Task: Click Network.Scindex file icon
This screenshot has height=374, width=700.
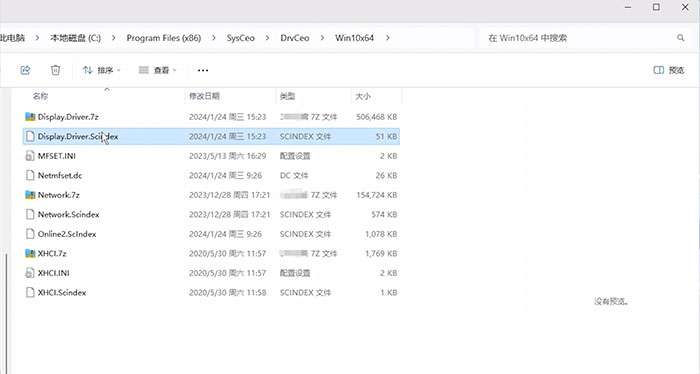Action: 30,214
